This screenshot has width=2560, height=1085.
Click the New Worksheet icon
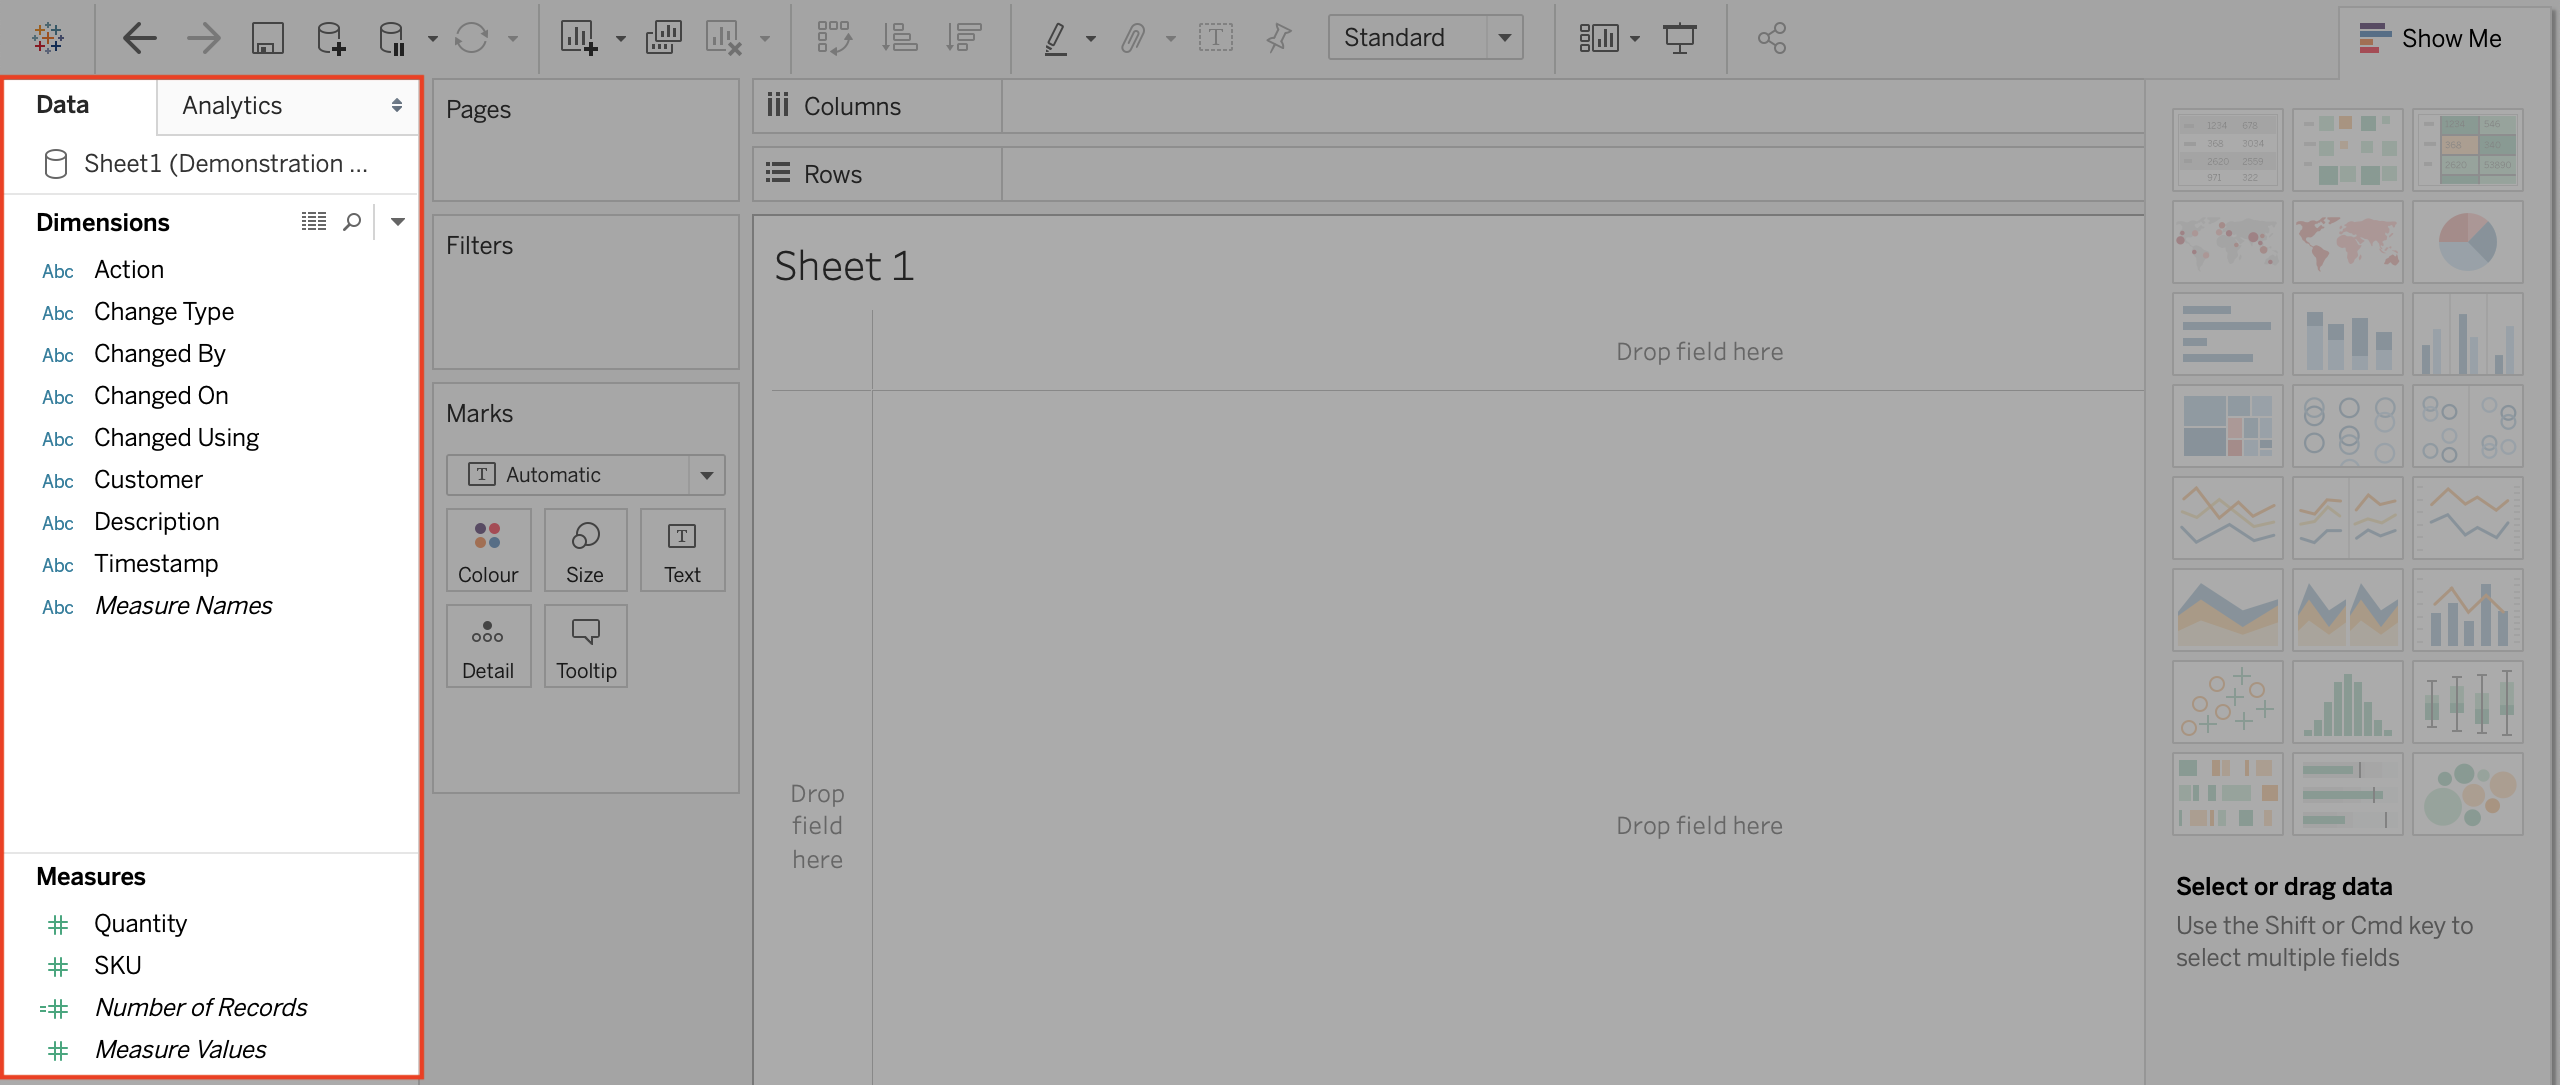[579, 39]
